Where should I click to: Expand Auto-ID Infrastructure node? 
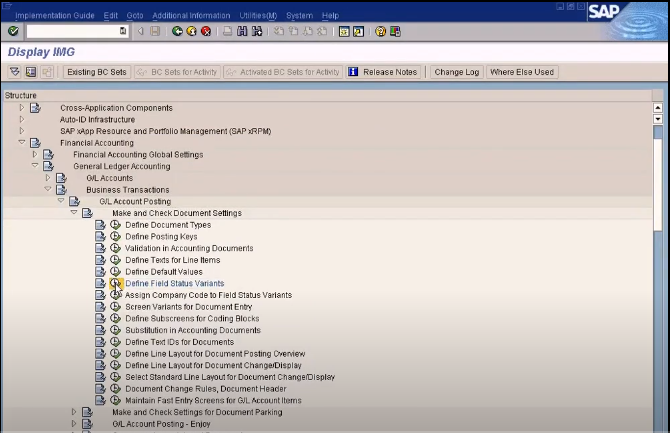pyautogui.click(x=22, y=119)
